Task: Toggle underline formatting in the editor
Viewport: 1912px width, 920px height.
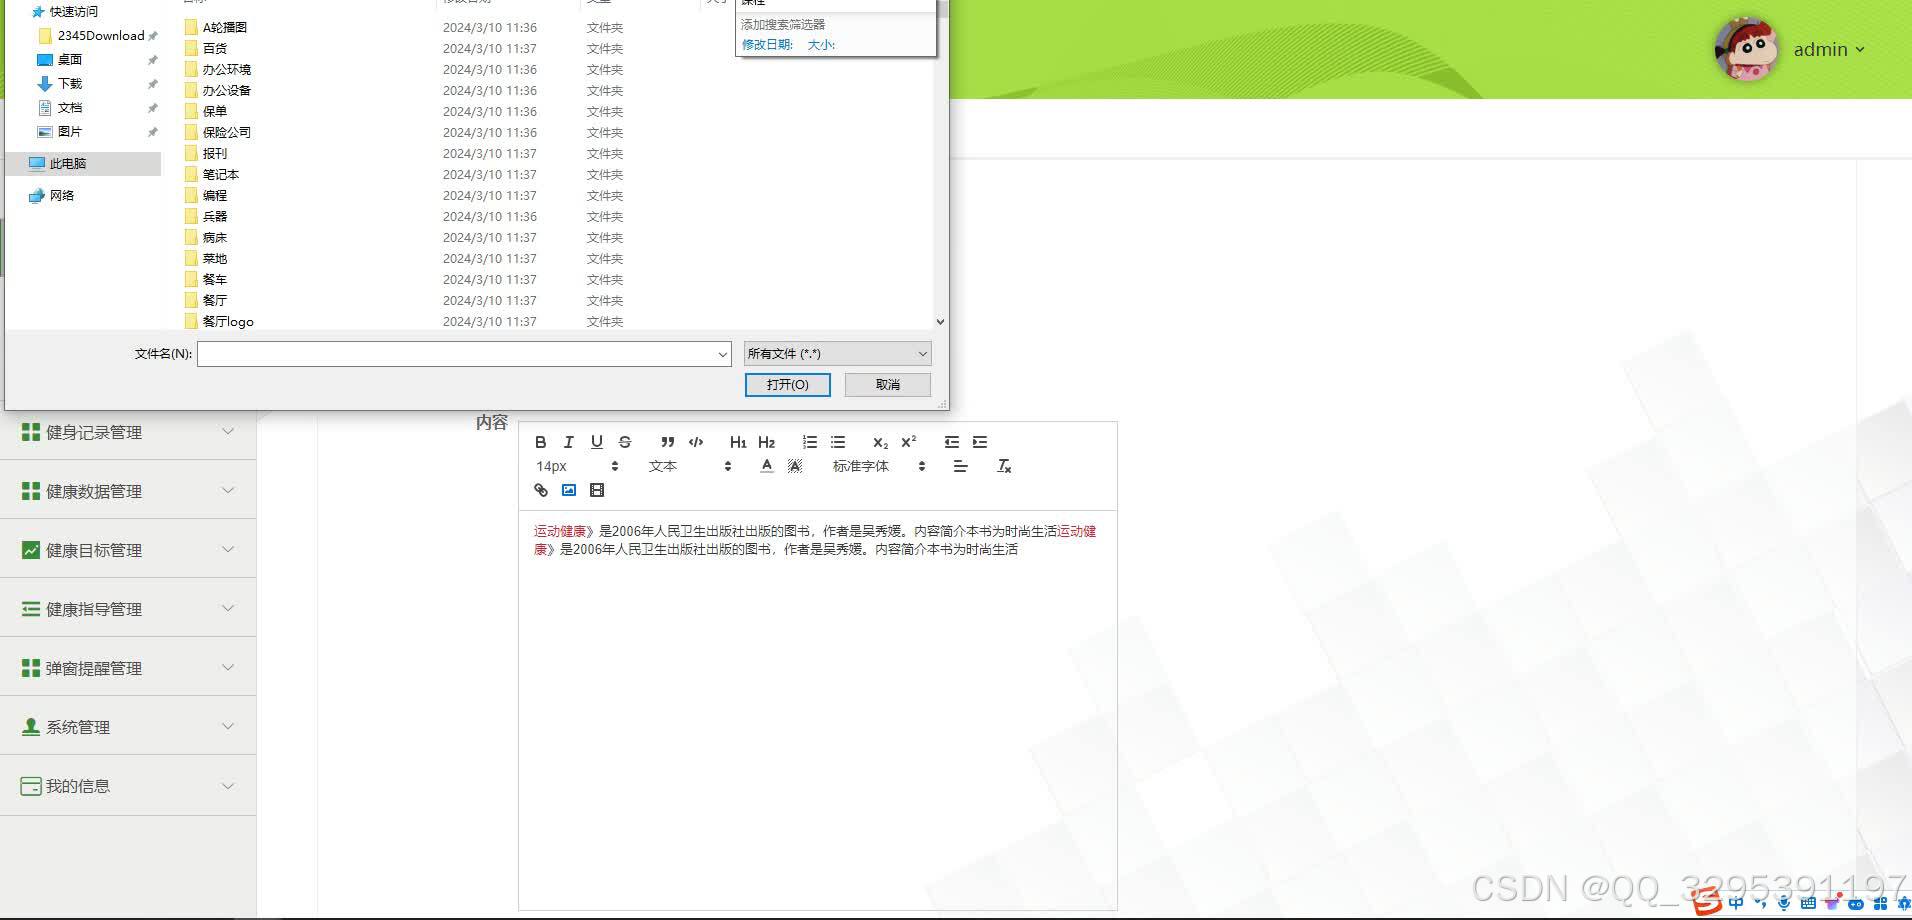Action: (x=597, y=442)
